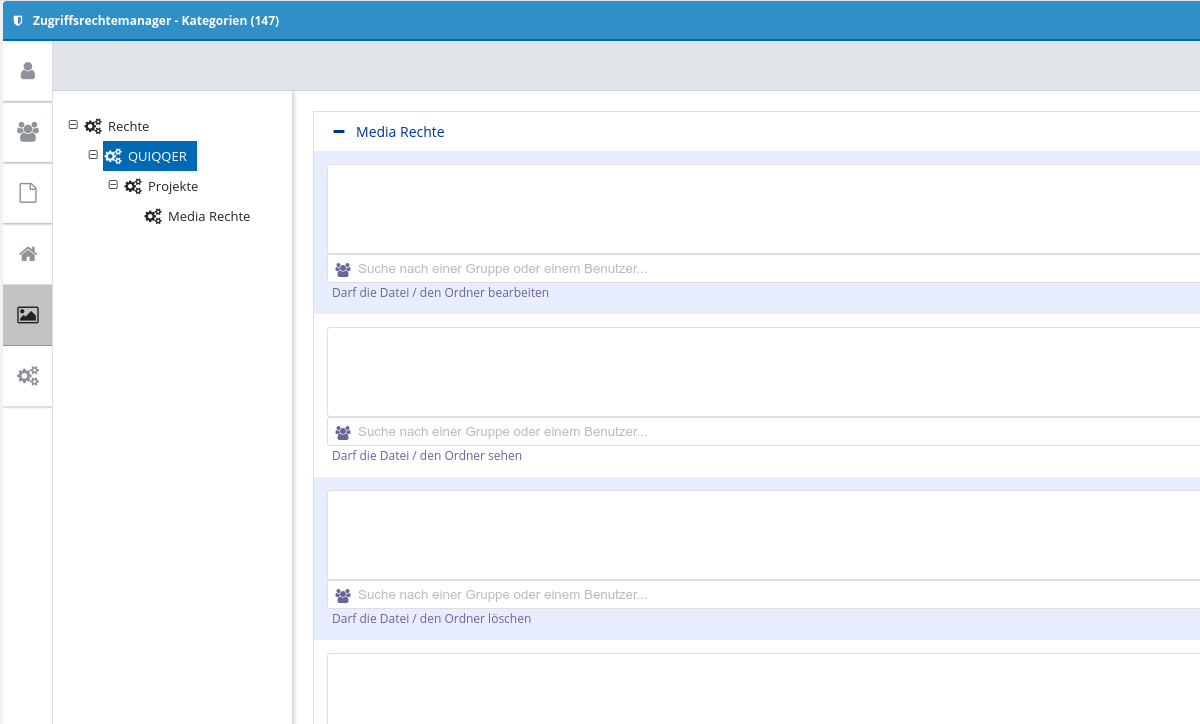Select the blank page sidebar icon
Viewport: 1200px width, 724px height.
coord(28,193)
